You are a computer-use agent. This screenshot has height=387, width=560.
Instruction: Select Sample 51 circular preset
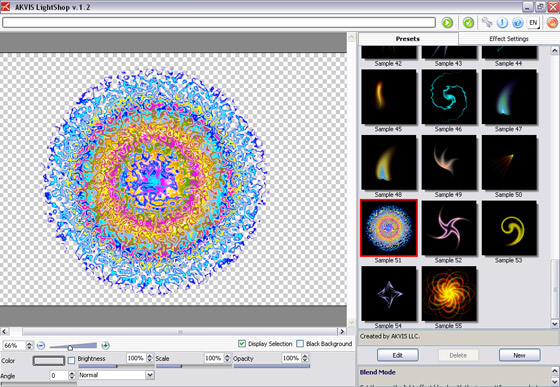click(x=389, y=228)
